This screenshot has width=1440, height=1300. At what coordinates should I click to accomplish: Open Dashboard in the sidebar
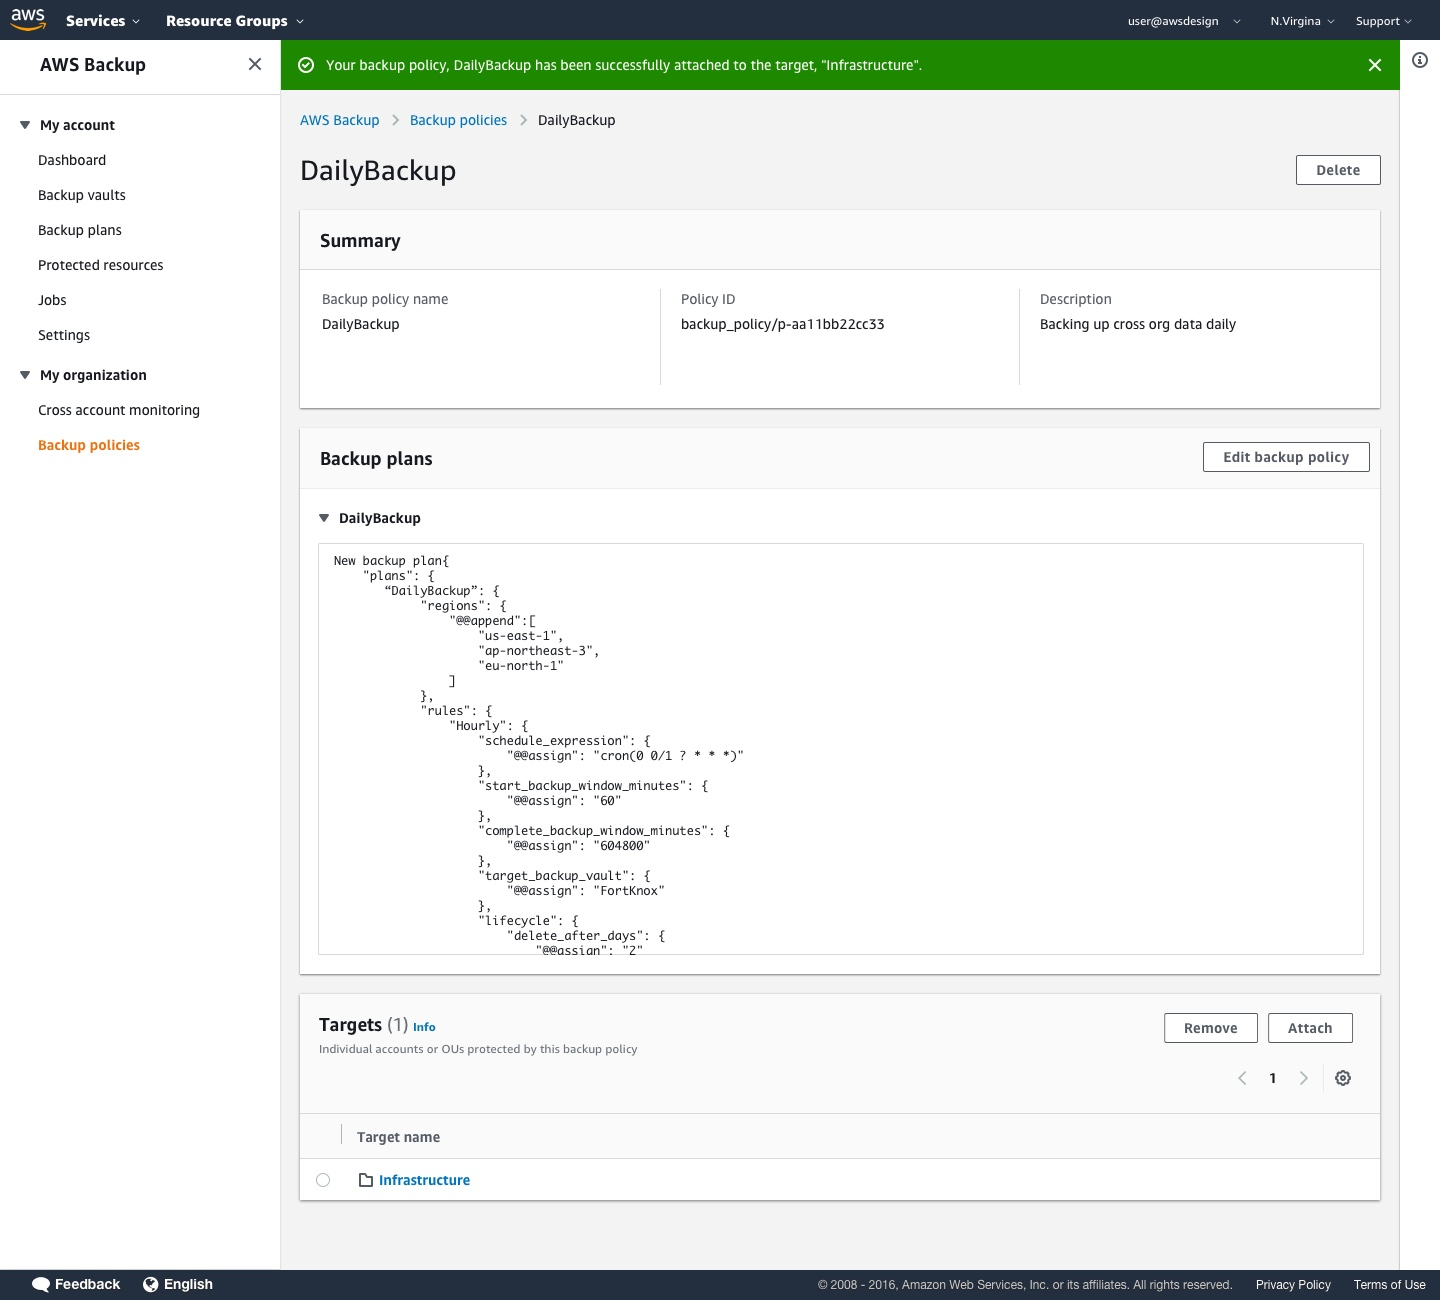[x=72, y=160]
